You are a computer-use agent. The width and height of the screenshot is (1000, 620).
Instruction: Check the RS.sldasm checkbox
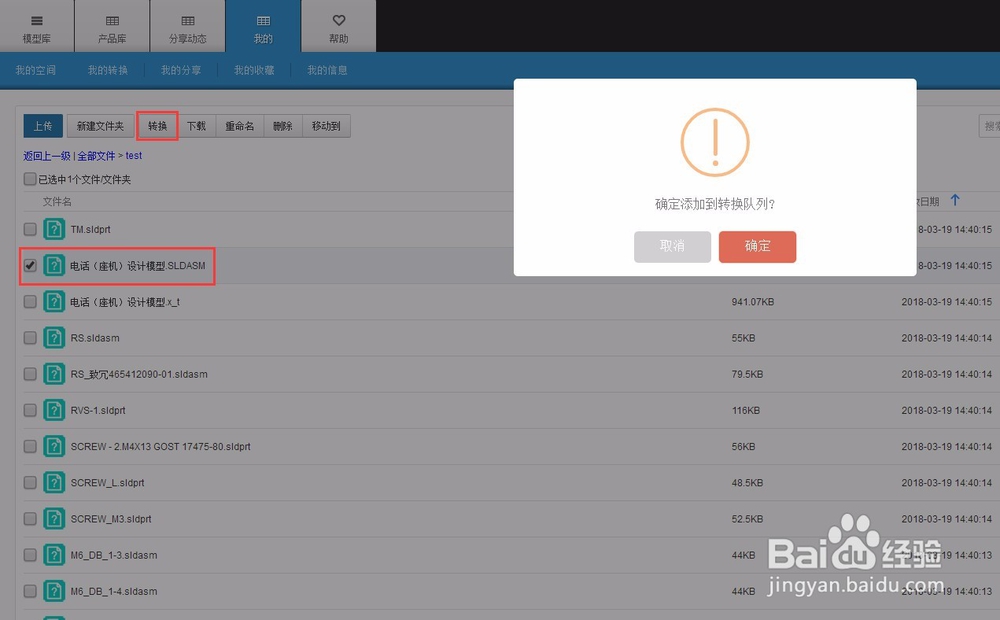click(30, 338)
